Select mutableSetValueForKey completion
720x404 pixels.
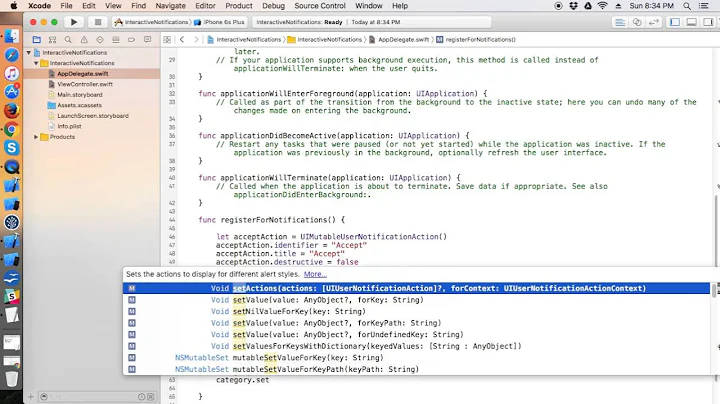click(x=416, y=358)
